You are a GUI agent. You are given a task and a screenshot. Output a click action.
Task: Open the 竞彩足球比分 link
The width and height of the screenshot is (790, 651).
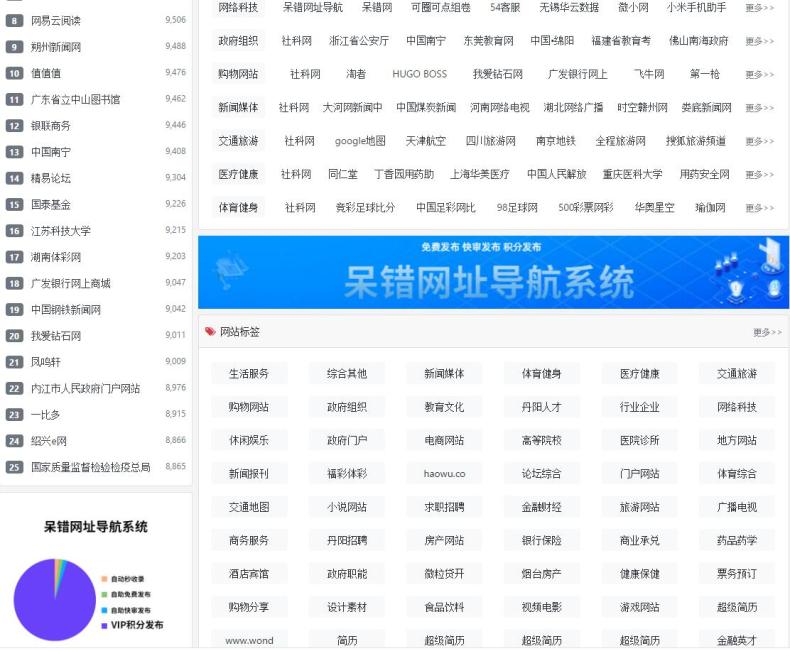365,208
